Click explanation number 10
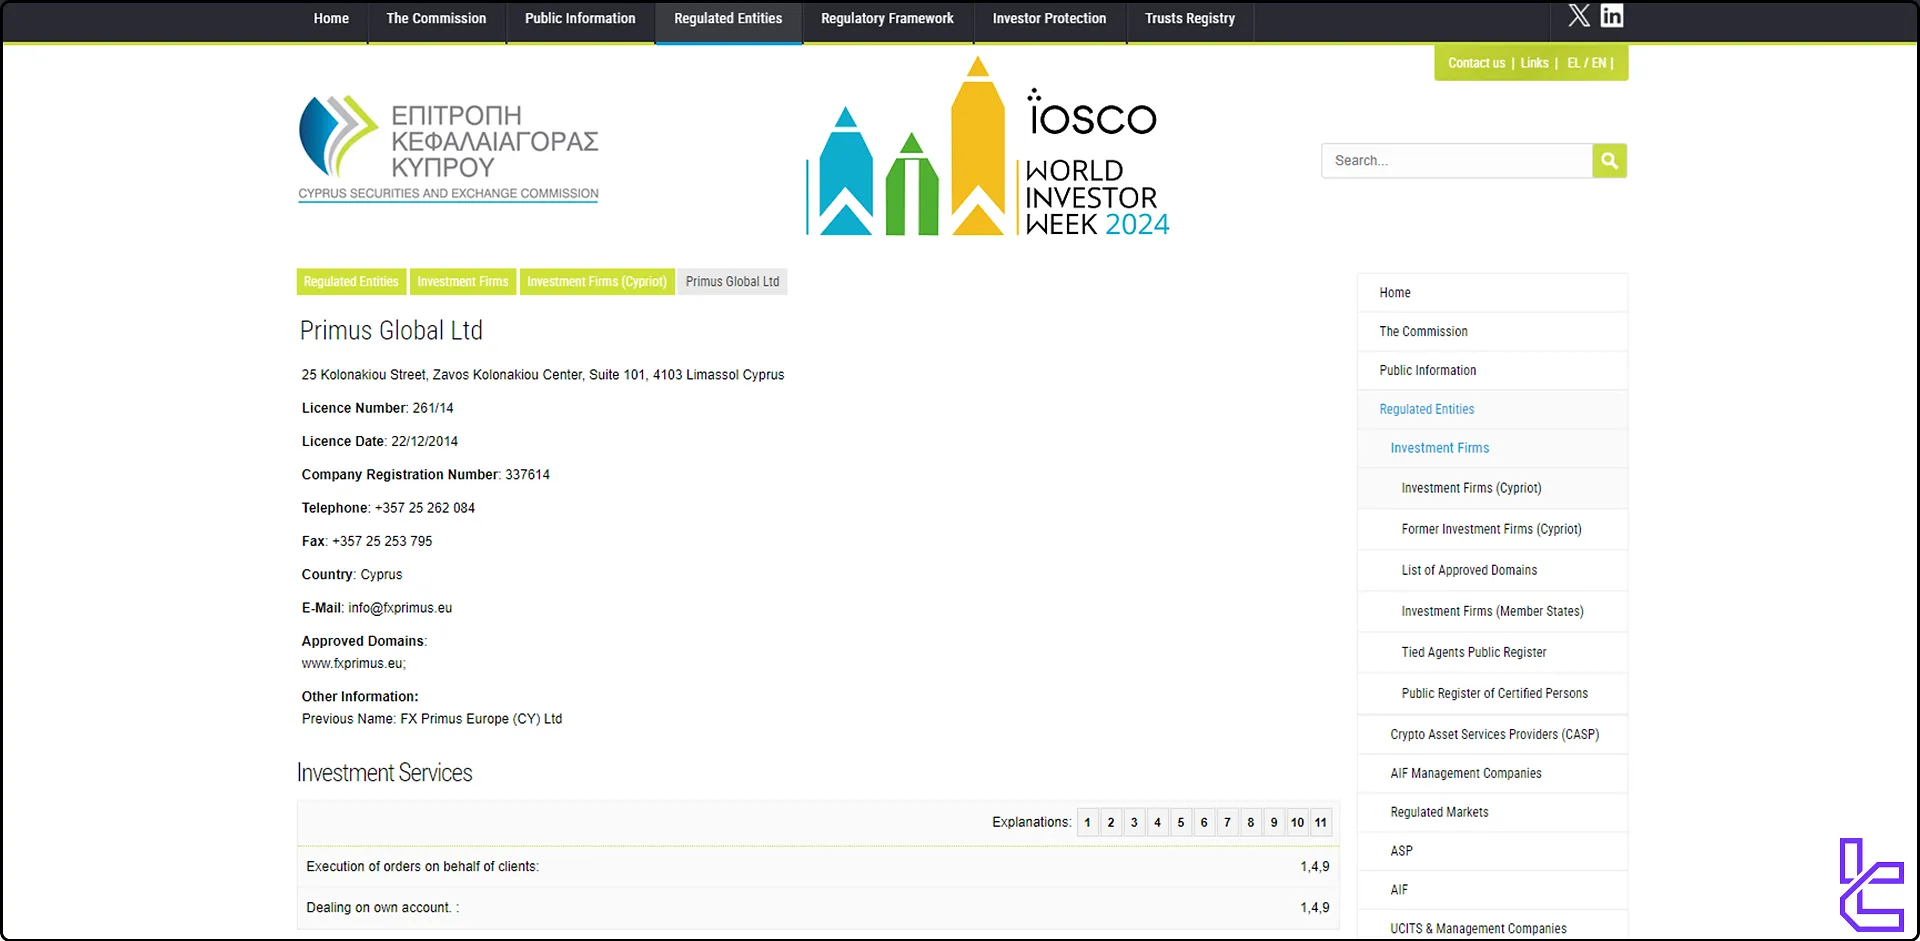The height and width of the screenshot is (941, 1920). (x=1297, y=823)
